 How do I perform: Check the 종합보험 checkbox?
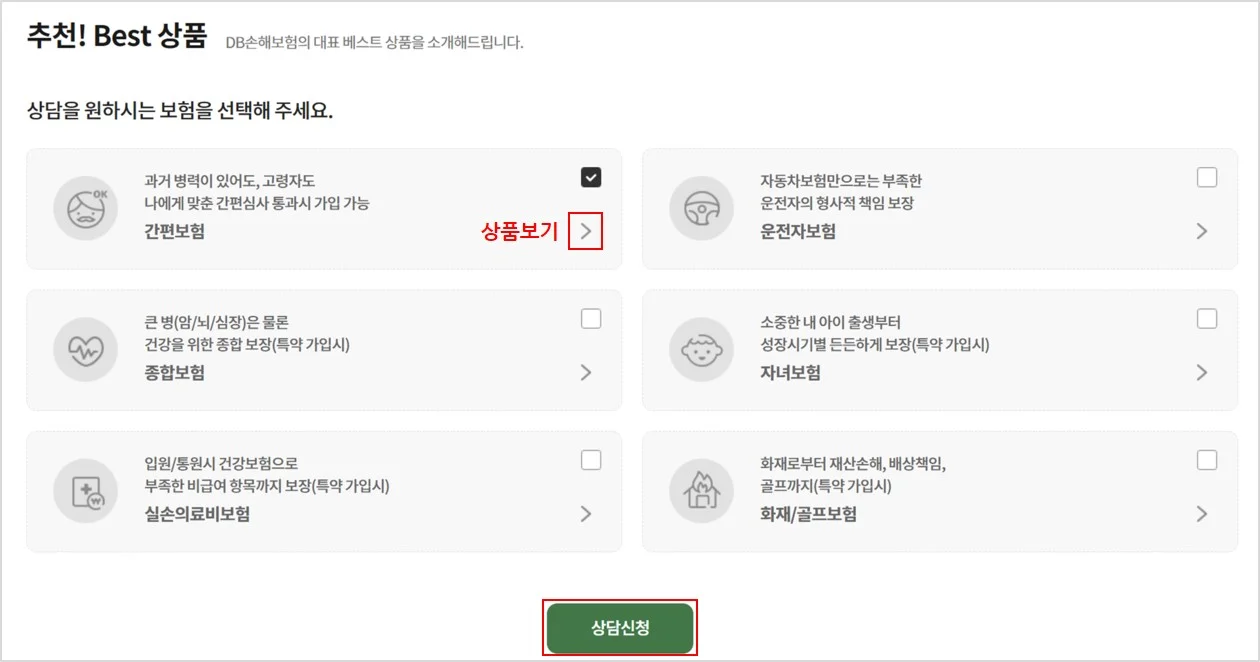click(591, 317)
